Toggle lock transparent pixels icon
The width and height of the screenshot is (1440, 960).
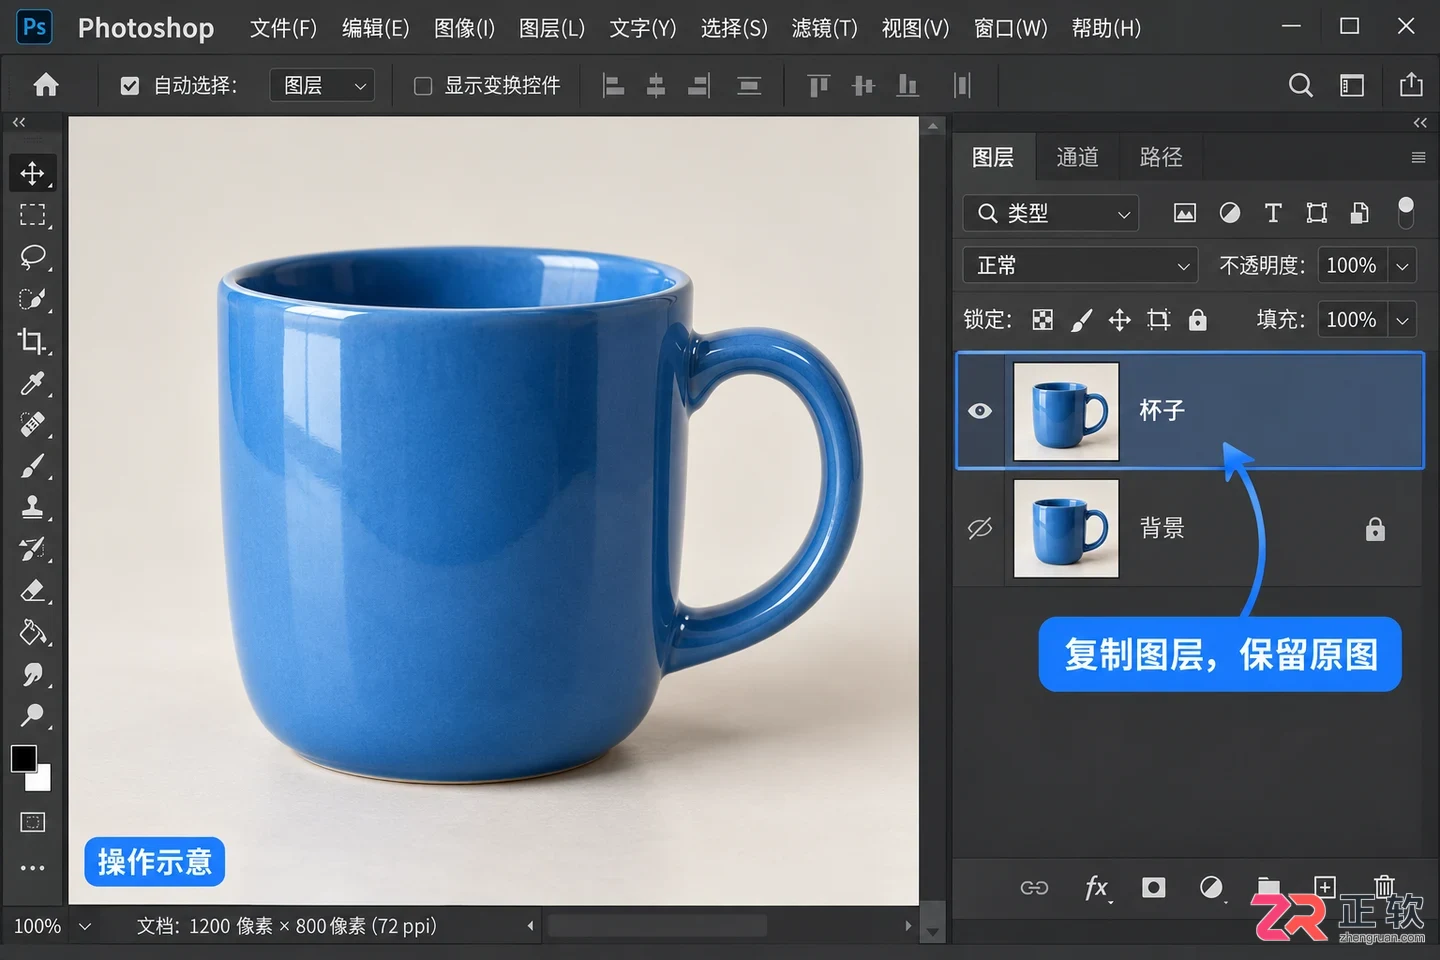point(1042,320)
